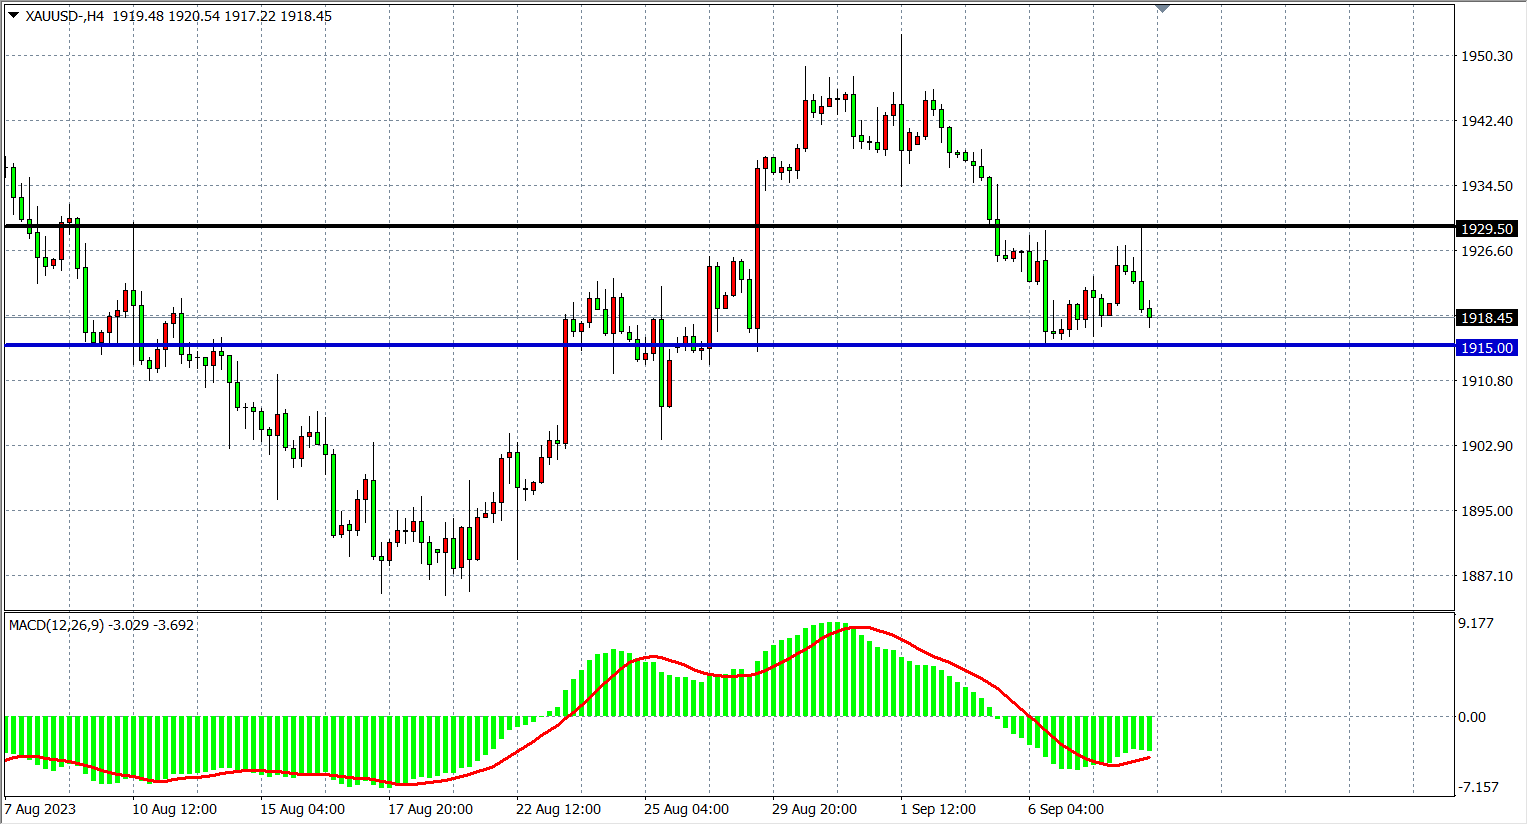Click the 7 Aug 2023 date label
Viewport: 1528px width, 825px height.
click(x=40, y=809)
